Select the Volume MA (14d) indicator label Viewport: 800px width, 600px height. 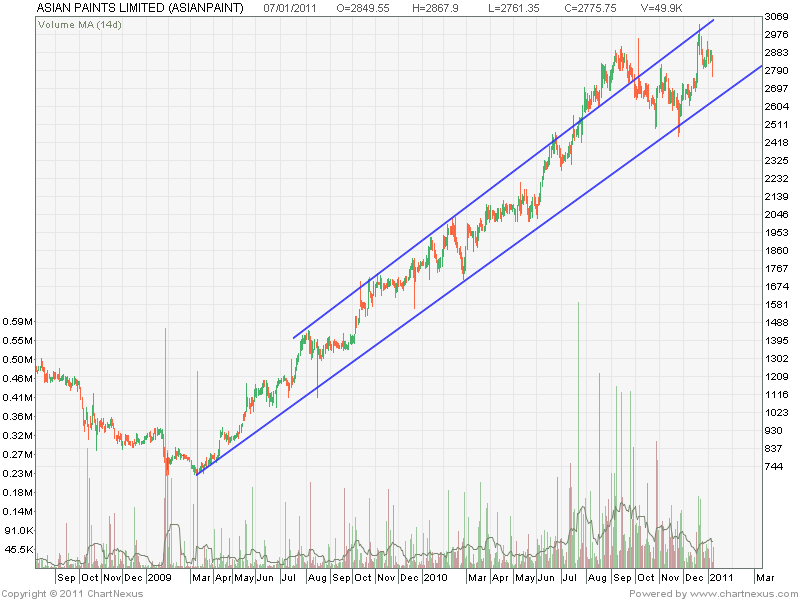pyautogui.click(x=80, y=24)
